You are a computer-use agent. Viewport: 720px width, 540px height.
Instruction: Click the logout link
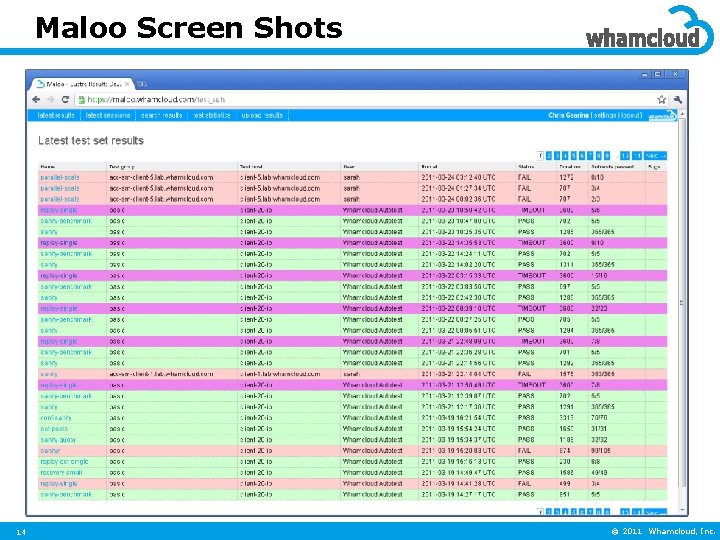(x=630, y=115)
